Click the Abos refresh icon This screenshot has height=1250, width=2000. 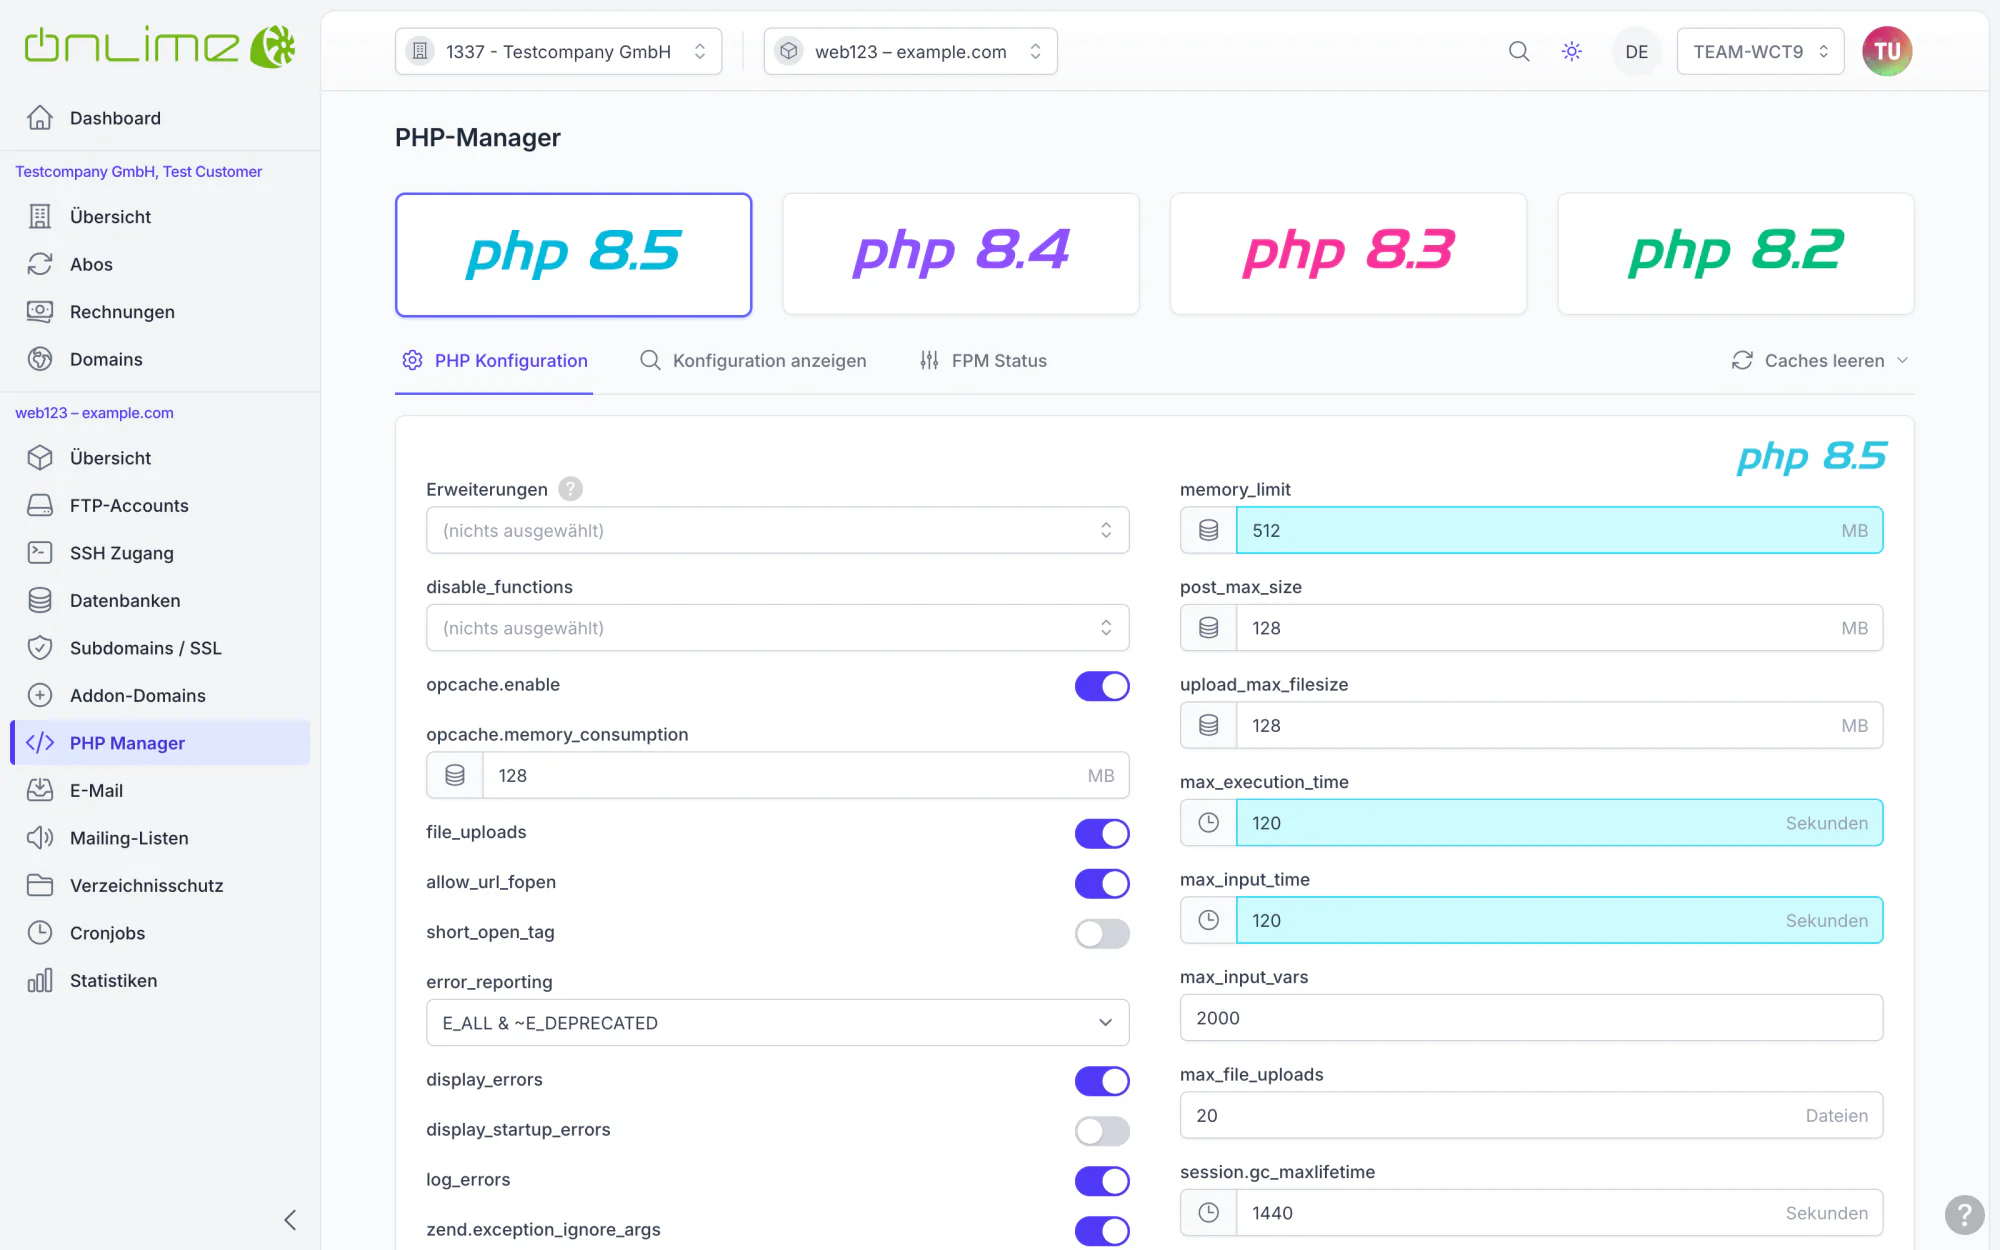[40, 264]
